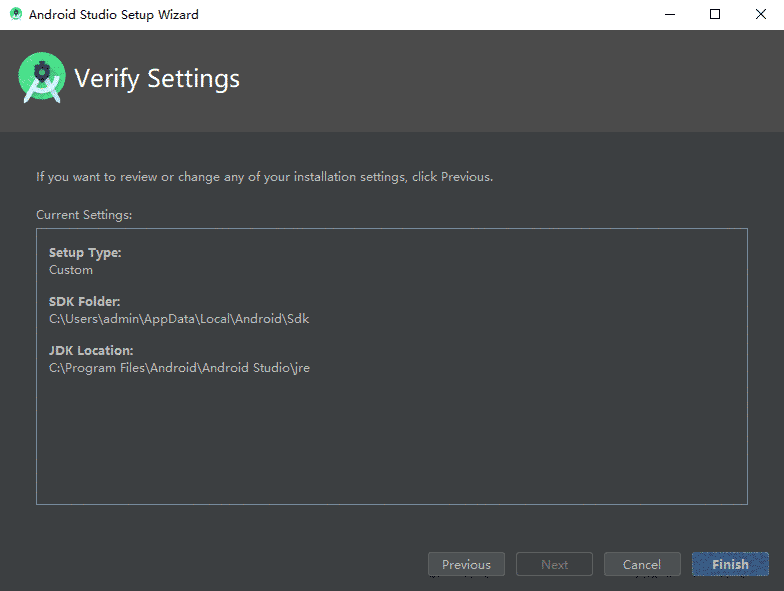Click the Android Studio logo in header

pyautogui.click(x=42, y=78)
